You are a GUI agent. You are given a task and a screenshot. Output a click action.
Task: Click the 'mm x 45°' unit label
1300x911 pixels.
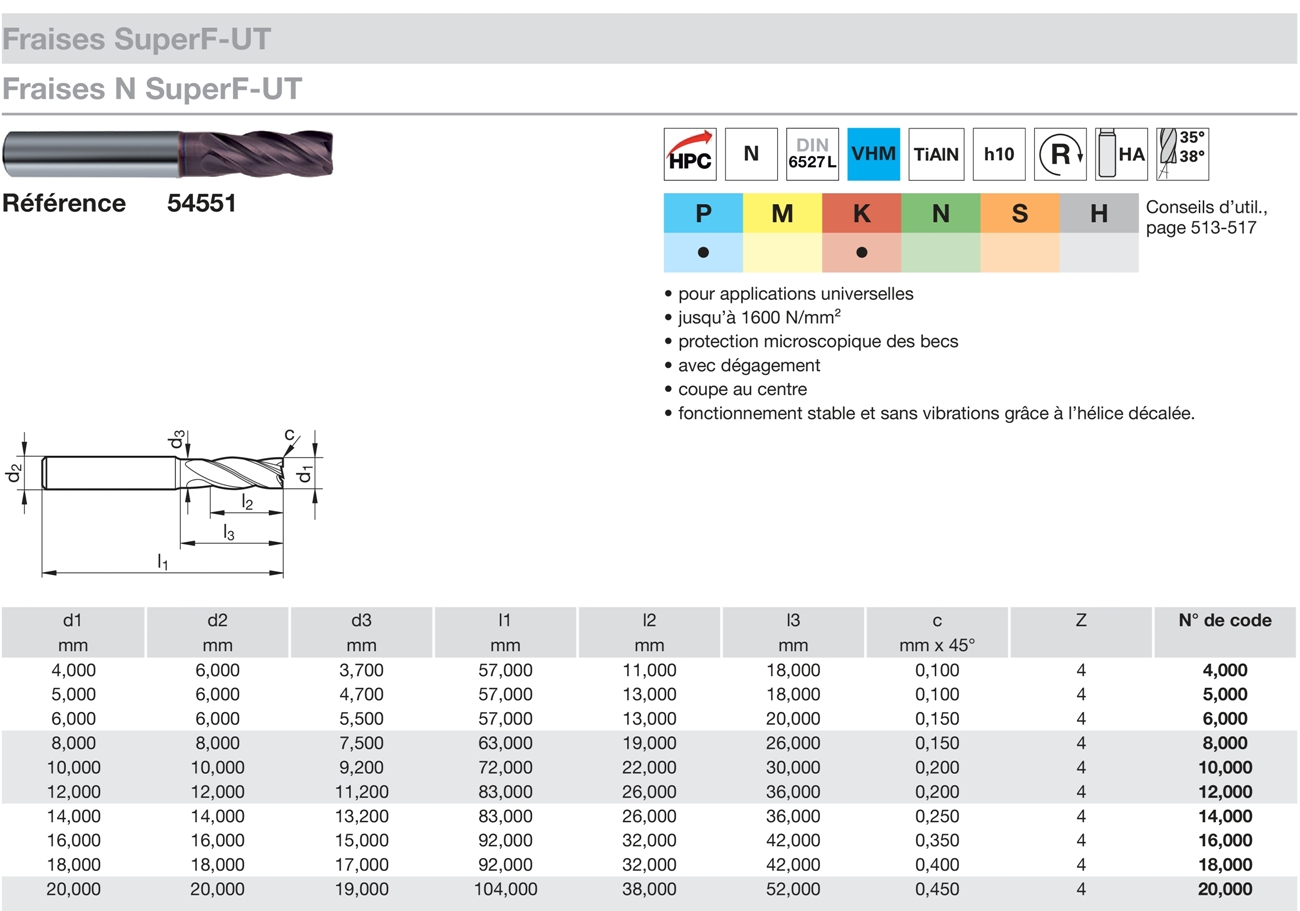[937, 645]
